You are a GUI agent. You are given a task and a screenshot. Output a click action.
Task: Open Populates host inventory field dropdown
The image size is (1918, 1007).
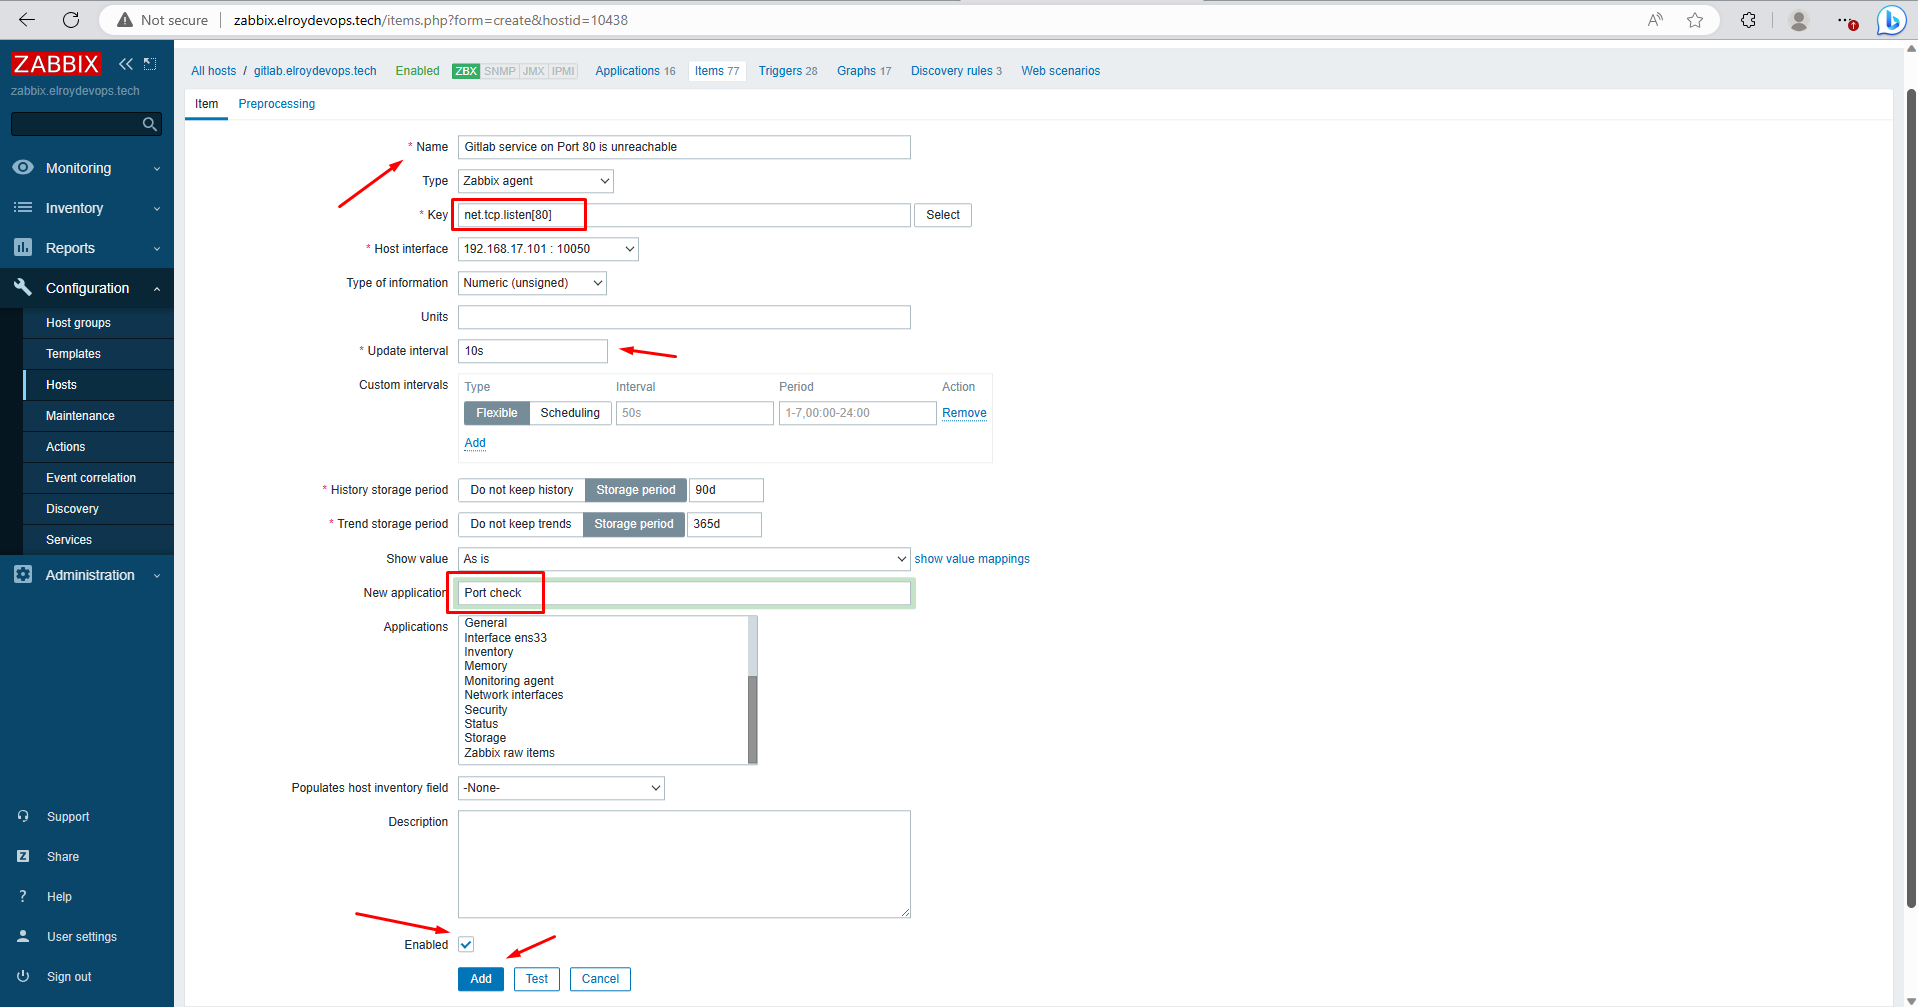pos(561,788)
